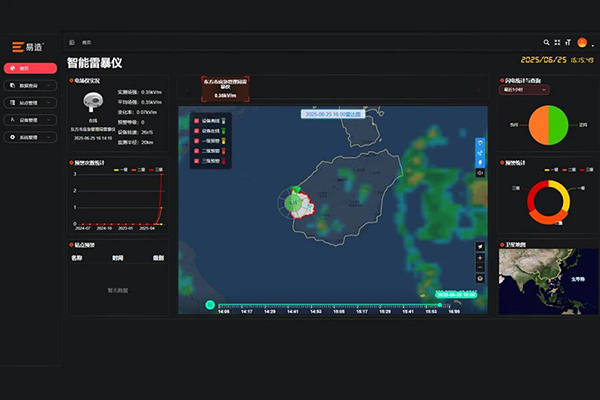Viewport: 600px width, 400px height.
Task: Click the 名称 column header in alarm table
Action: click(77, 258)
